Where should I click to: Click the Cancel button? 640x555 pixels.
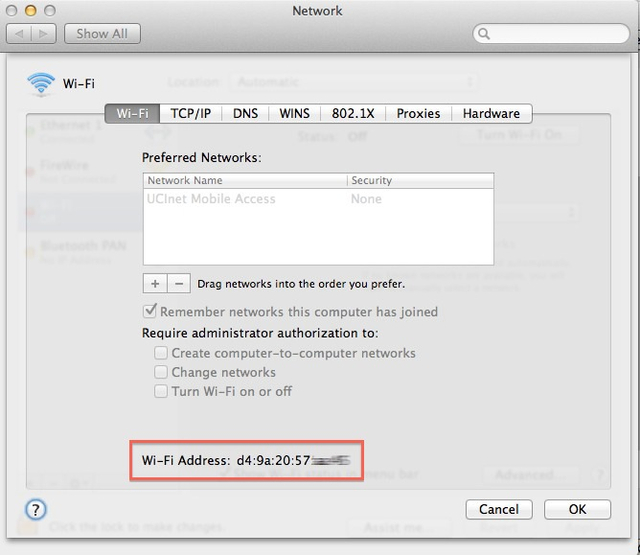pos(499,509)
